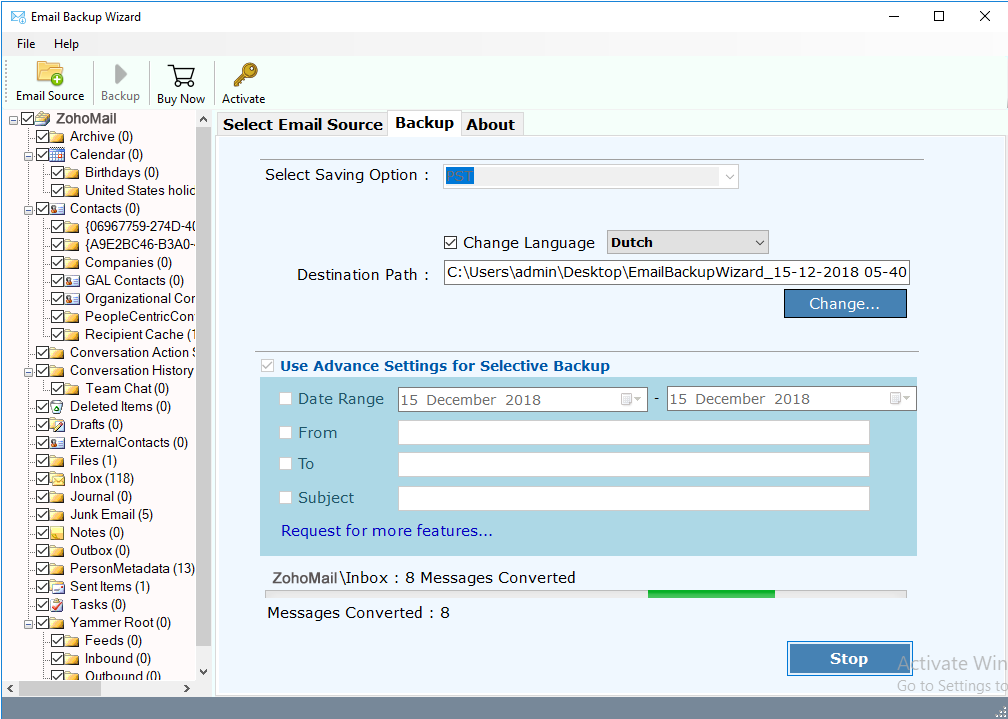This screenshot has width=1008, height=719.
Task: Enable the To filter checkbox
Action: coord(285,464)
